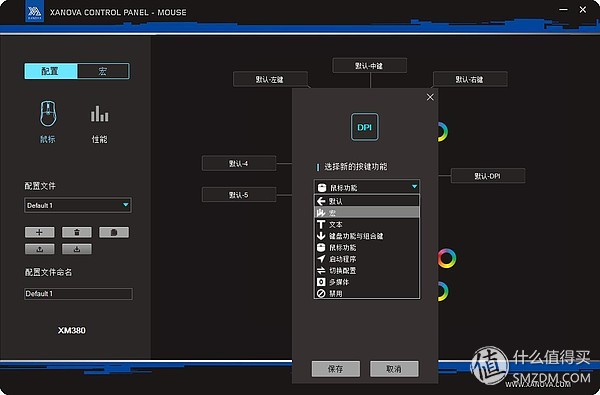
Task: Select the 默认-左键 button assignment
Action: [x=270, y=79]
